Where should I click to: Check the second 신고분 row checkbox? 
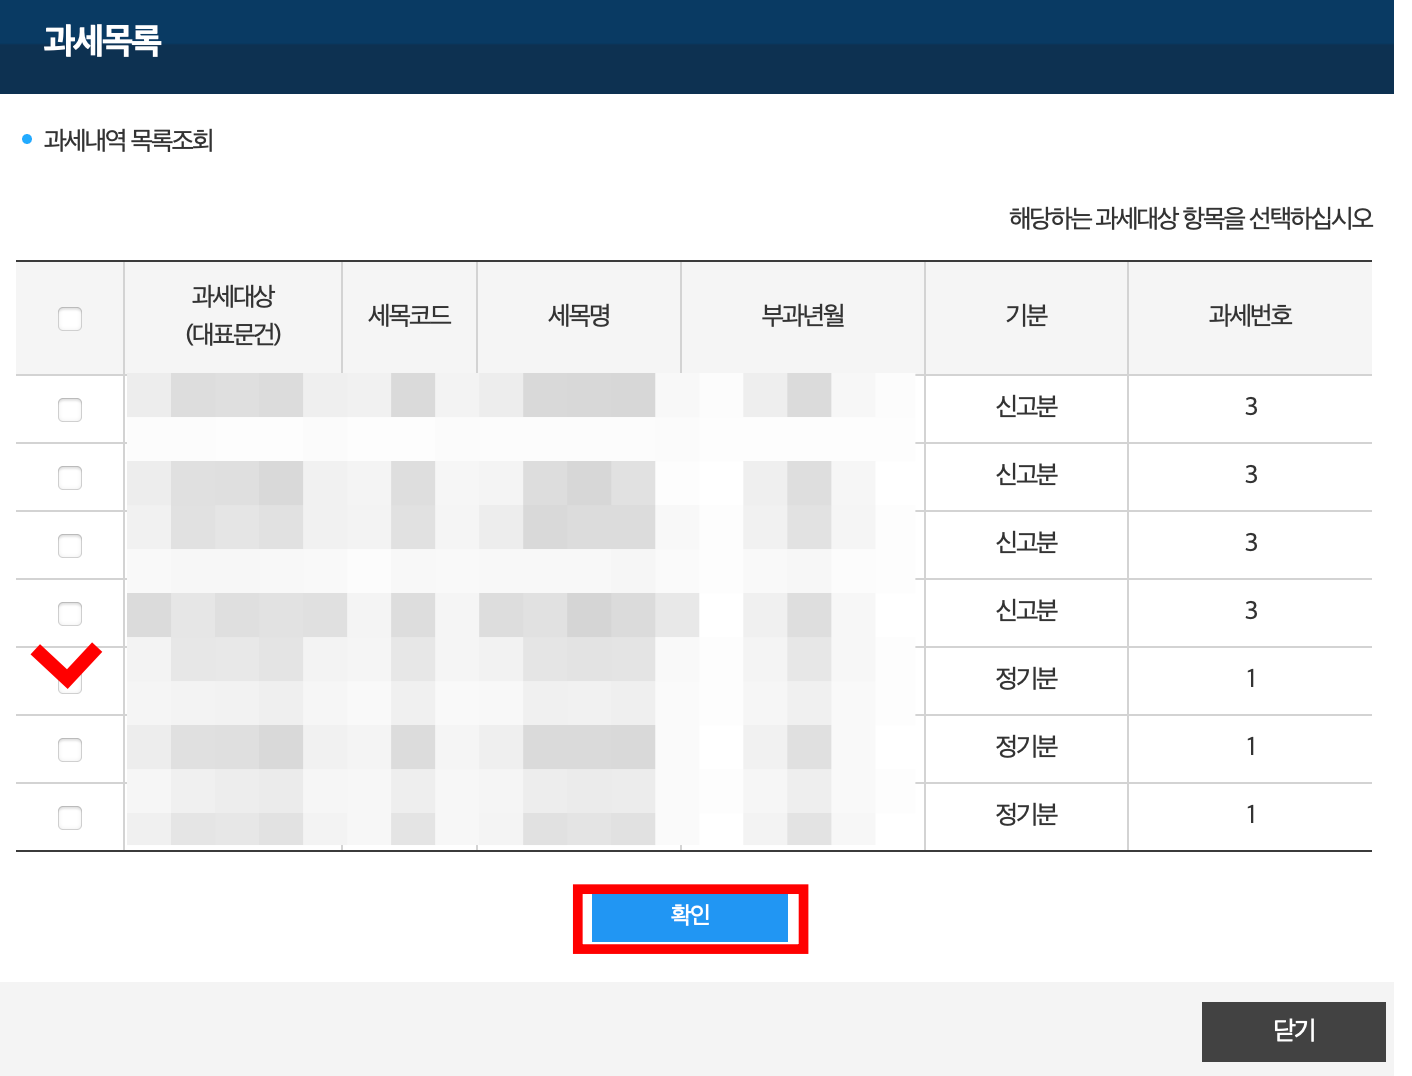pos(69,477)
